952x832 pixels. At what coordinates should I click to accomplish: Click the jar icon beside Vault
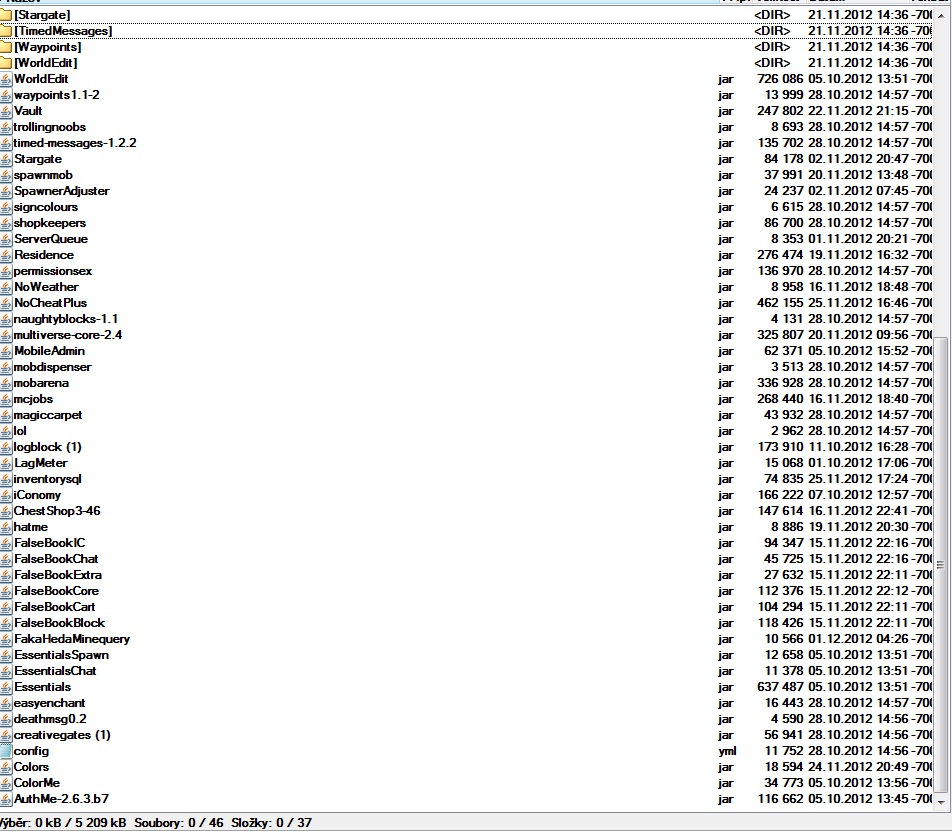5,111
